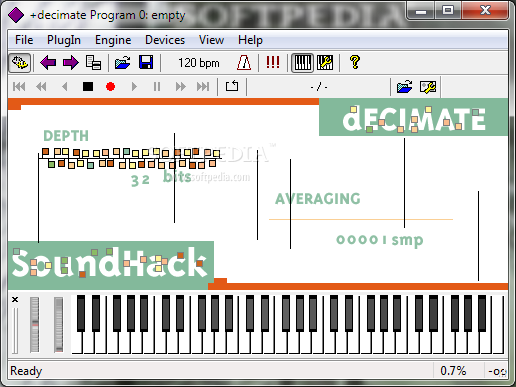The height and width of the screenshot is (387, 516).
Task: Step back with the single left arrow
Action: [x=65, y=87]
